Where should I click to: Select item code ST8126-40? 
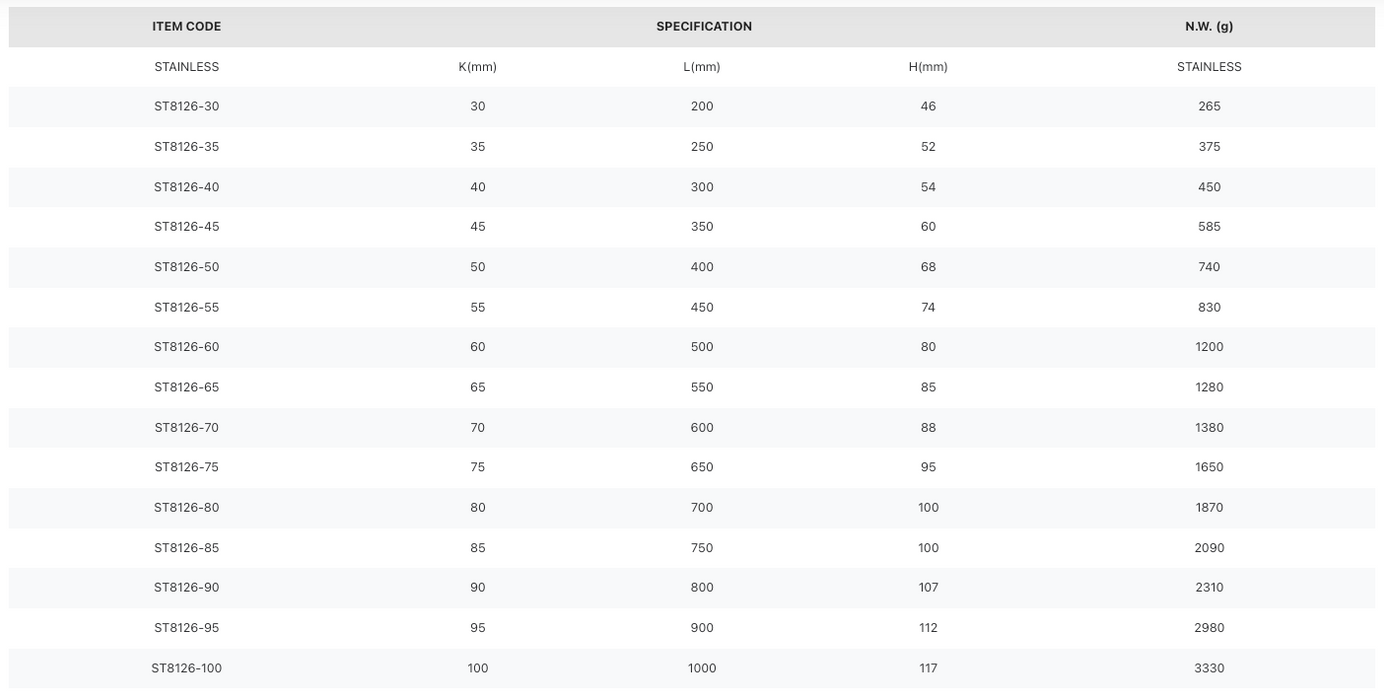click(x=187, y=187)
